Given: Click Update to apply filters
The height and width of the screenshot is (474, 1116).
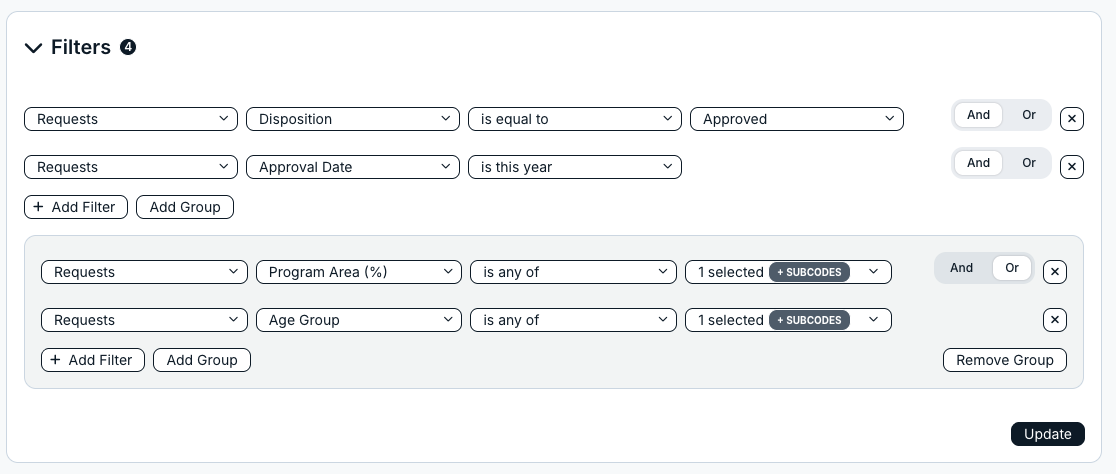Looking at the screenshot, I should tap(1048, 434).
